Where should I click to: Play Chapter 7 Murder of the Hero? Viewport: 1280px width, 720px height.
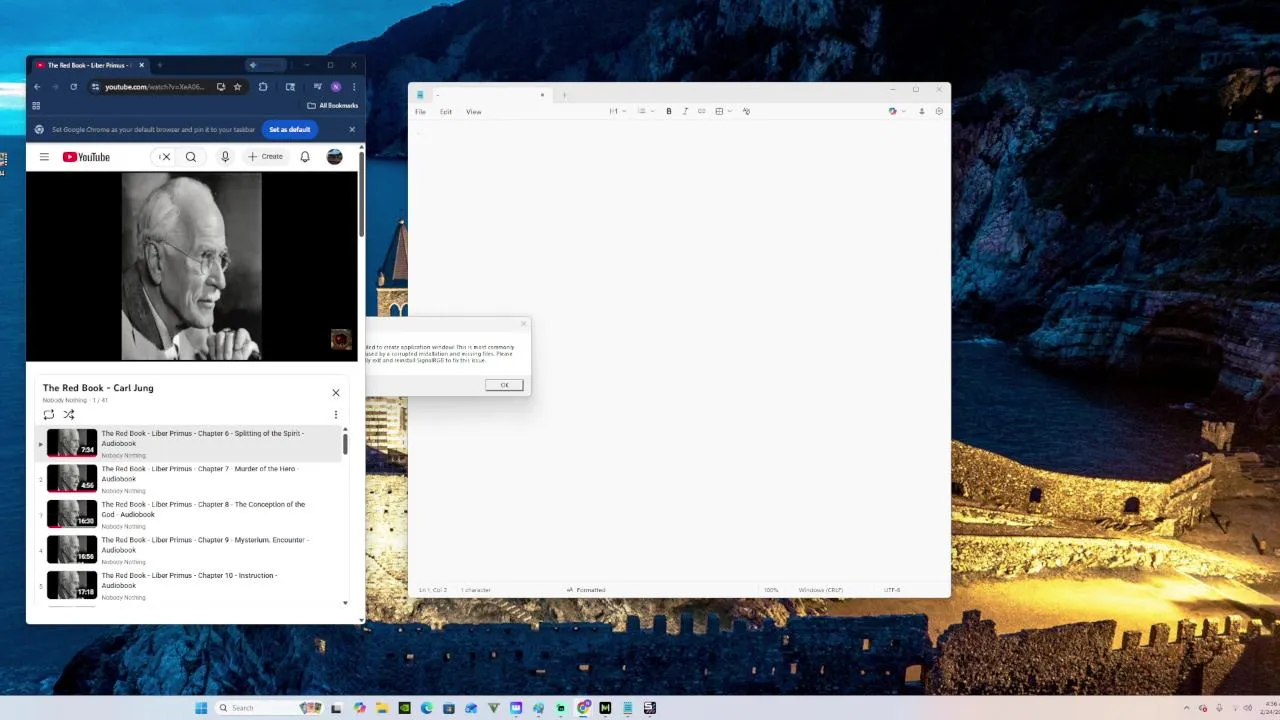tap(190, 479)
